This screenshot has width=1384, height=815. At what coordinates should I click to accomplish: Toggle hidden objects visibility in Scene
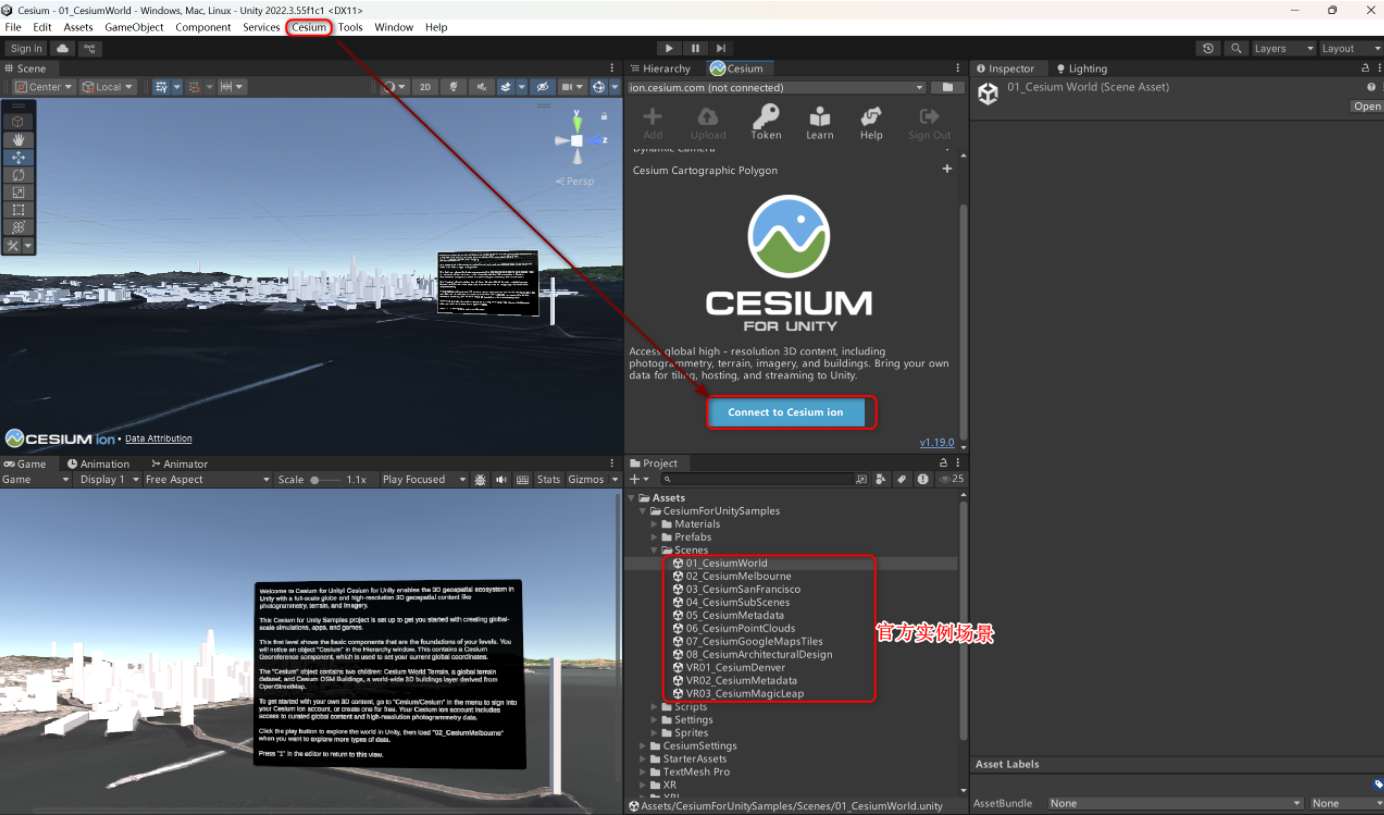click(x=541, y=87)
